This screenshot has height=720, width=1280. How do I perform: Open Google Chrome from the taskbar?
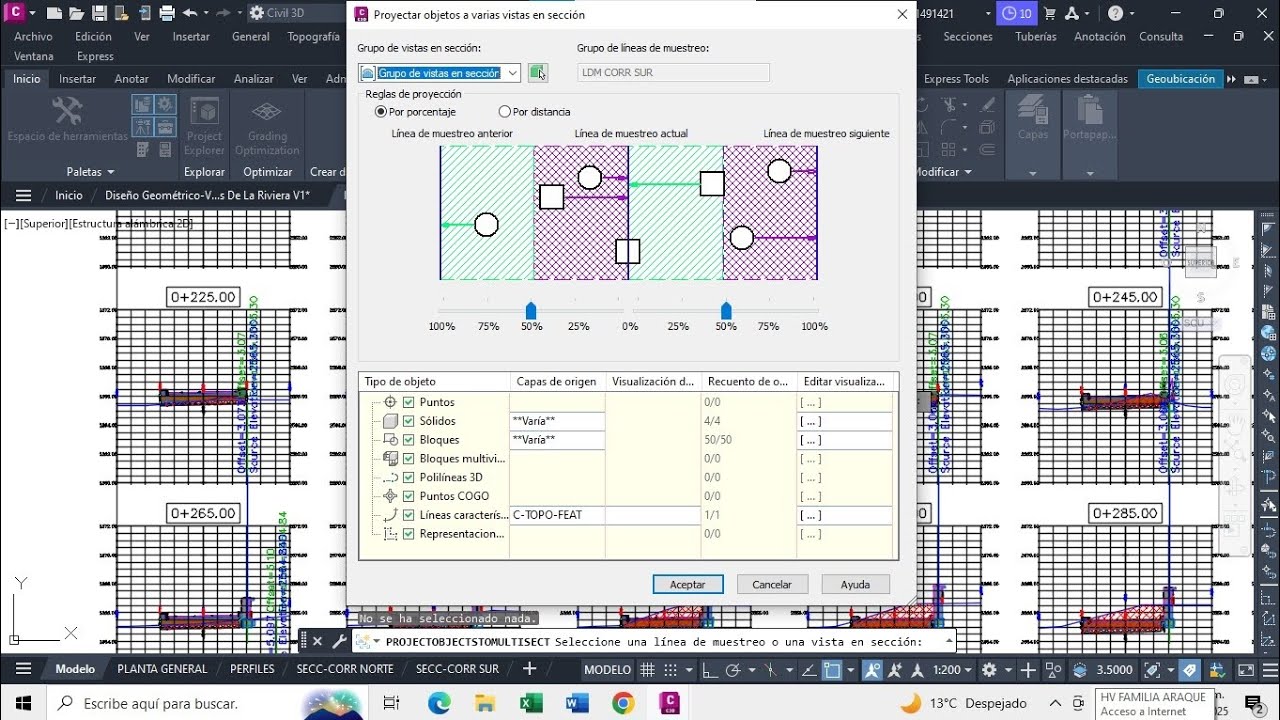[623, 703]
